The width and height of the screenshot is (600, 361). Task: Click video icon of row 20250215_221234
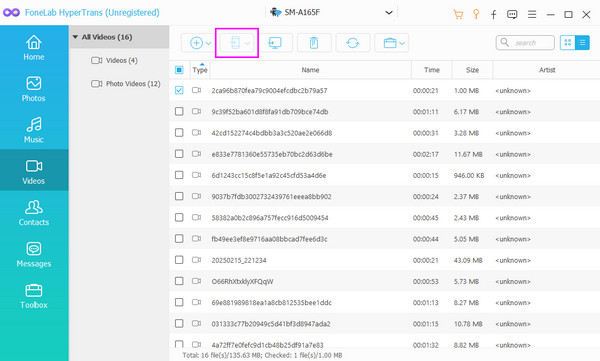click(x=196, y=260)
